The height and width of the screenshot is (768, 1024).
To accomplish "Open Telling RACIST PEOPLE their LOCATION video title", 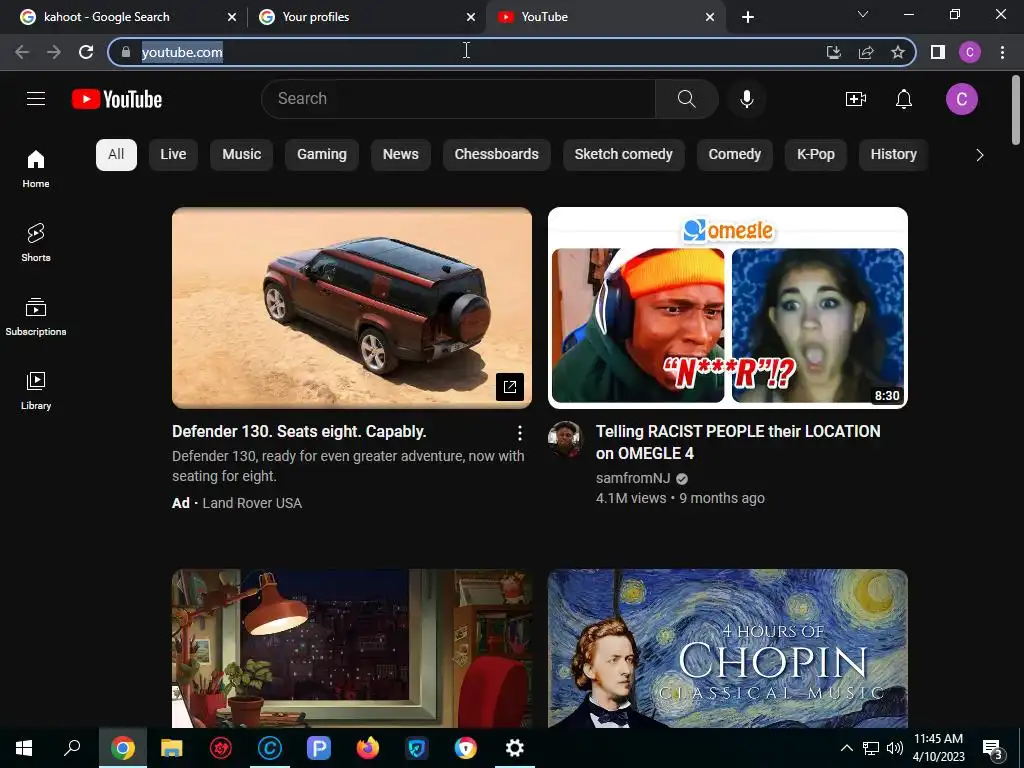I will [738, 442].
